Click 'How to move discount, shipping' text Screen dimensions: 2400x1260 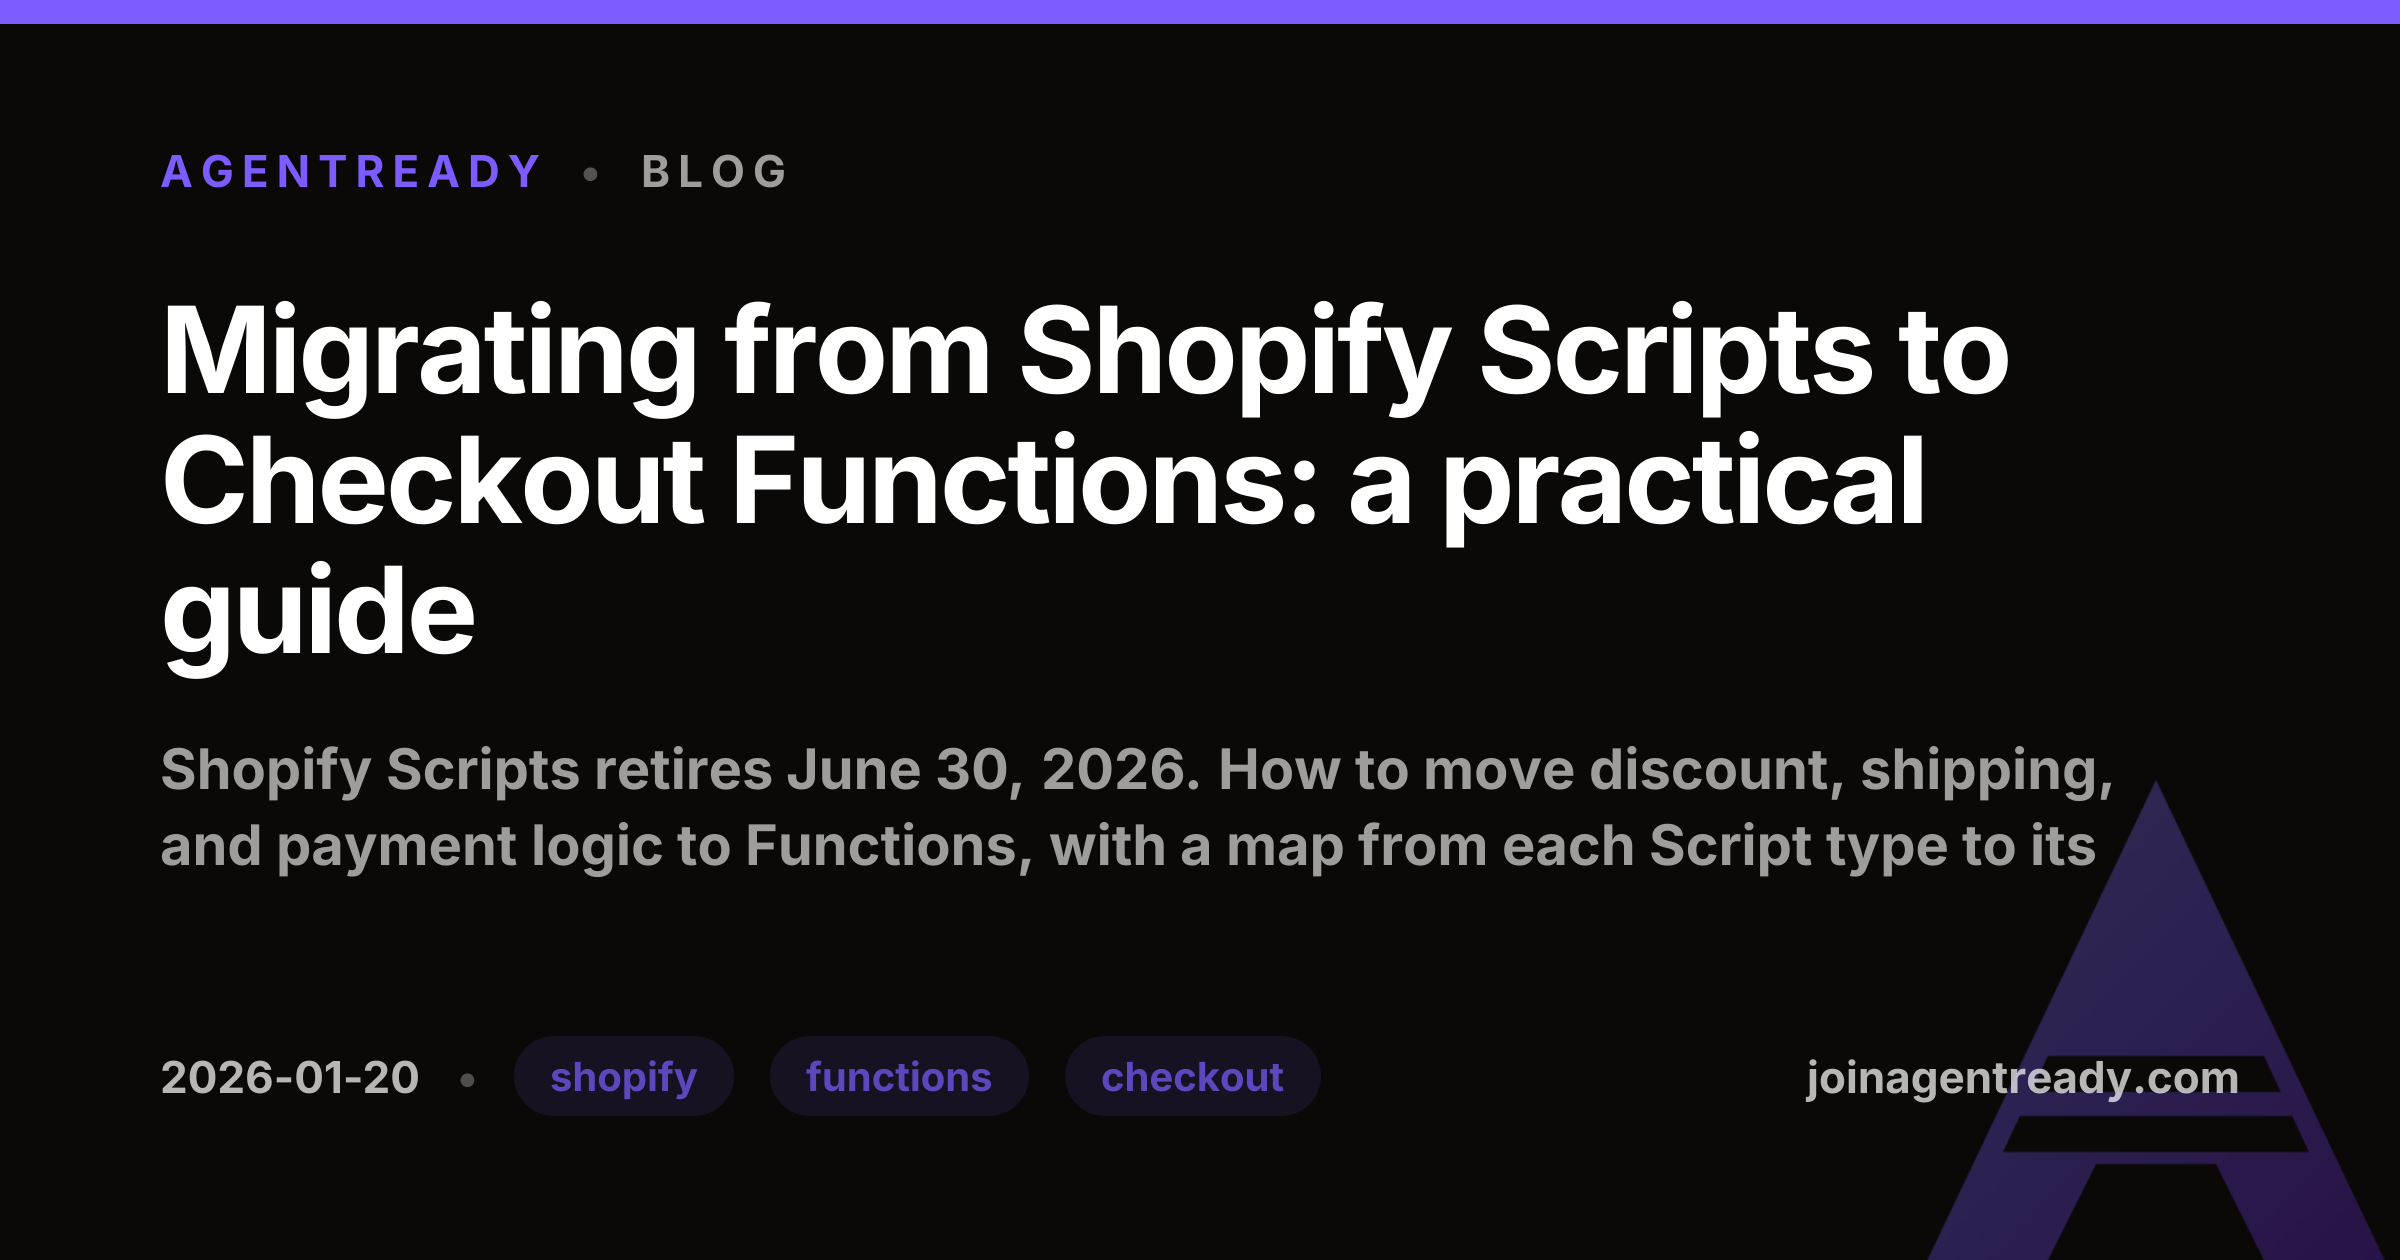pyautogui.click(x=1666, y=770)
